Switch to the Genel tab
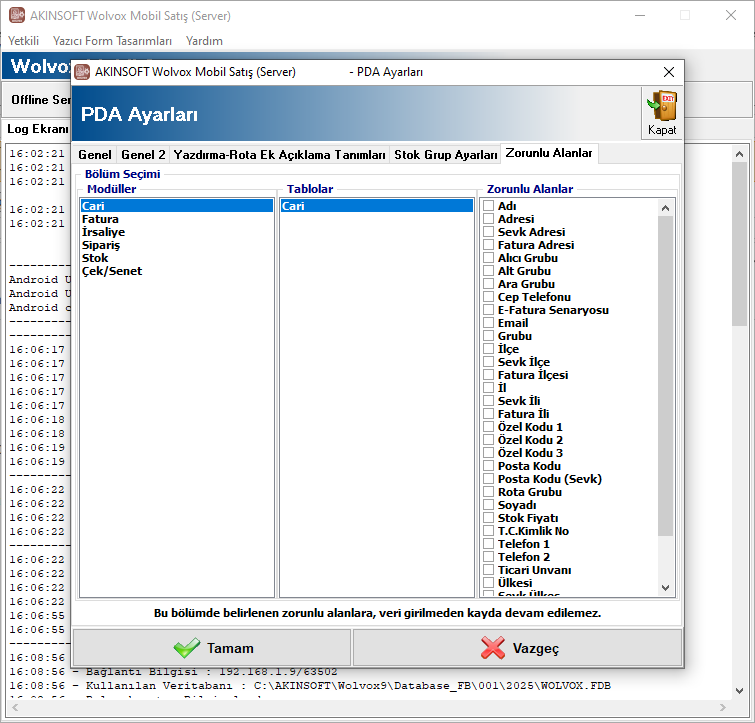 [95, 155]
